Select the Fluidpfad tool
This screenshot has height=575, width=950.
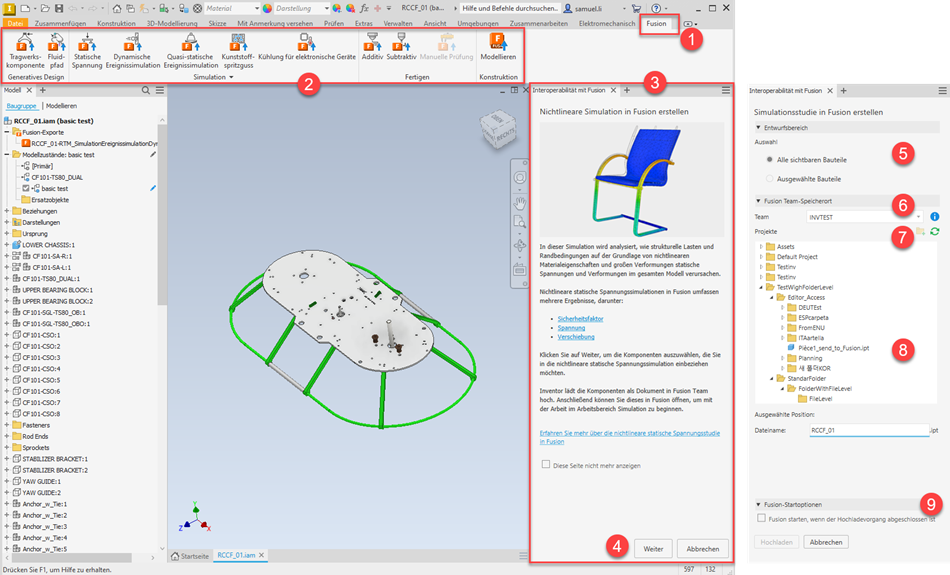(x=56, y=51)
